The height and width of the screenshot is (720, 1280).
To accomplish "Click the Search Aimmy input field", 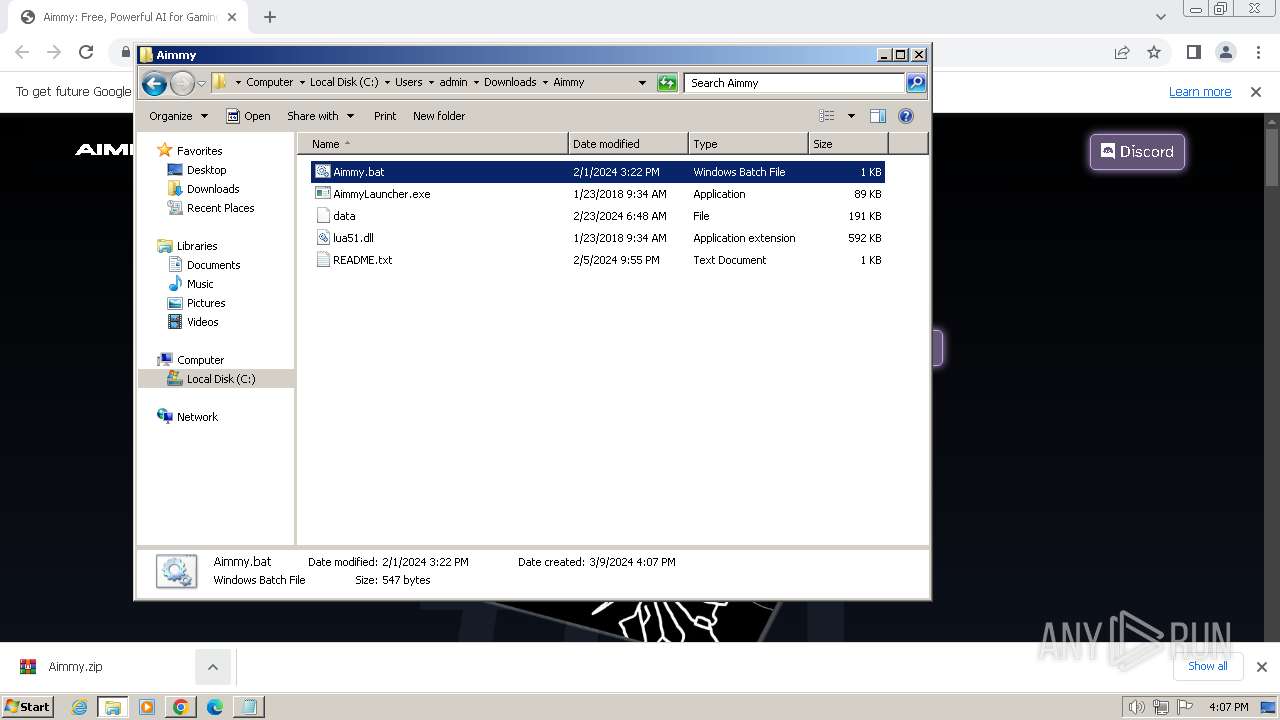I will tap(795, 83).
